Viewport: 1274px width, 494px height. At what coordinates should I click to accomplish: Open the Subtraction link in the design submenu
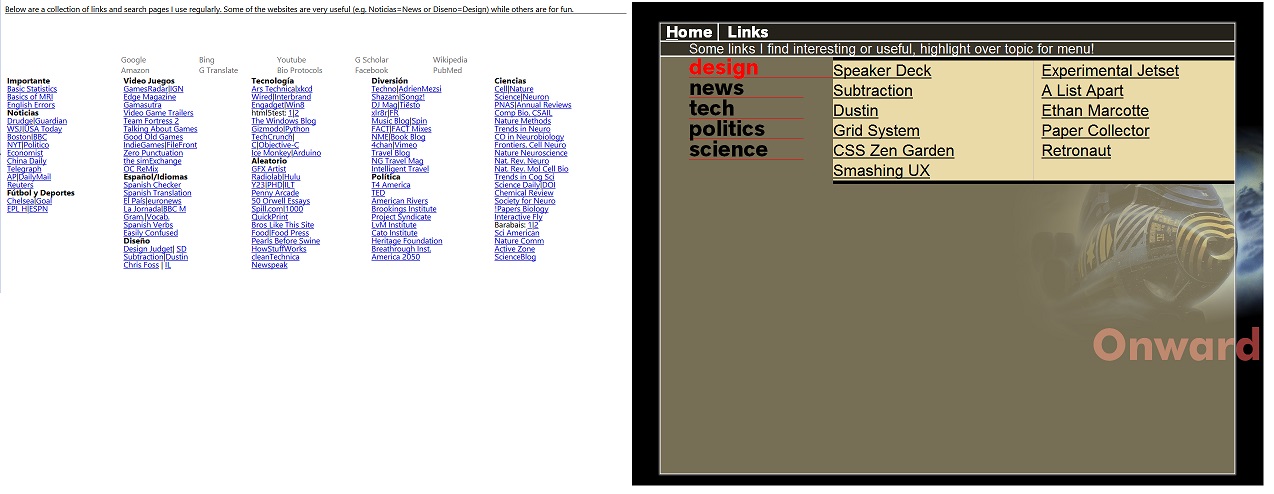tap(873, 91)
